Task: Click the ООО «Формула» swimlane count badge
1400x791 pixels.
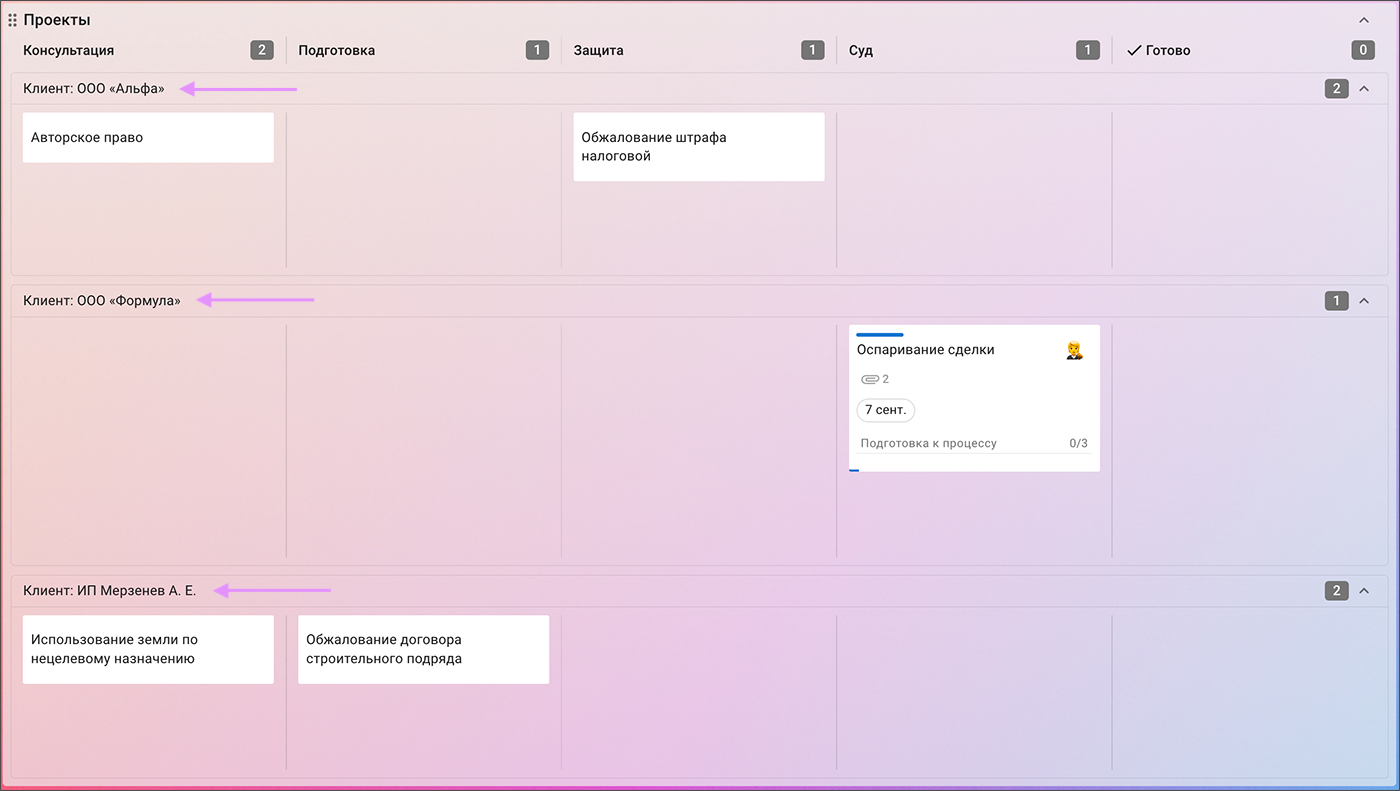Action: (1336, 301)
